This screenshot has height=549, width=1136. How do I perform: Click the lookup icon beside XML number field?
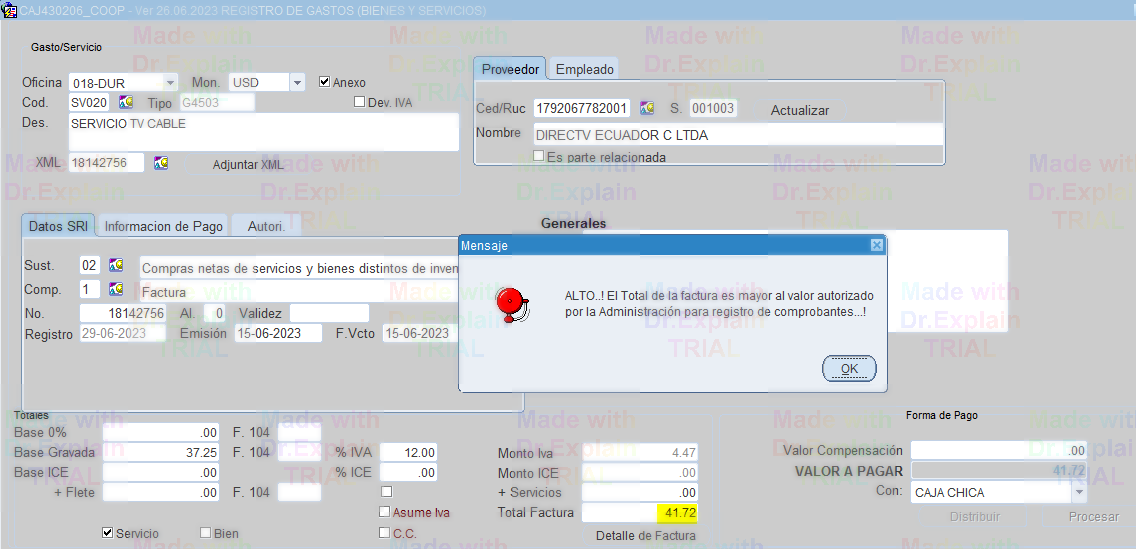tap(161, 163)
